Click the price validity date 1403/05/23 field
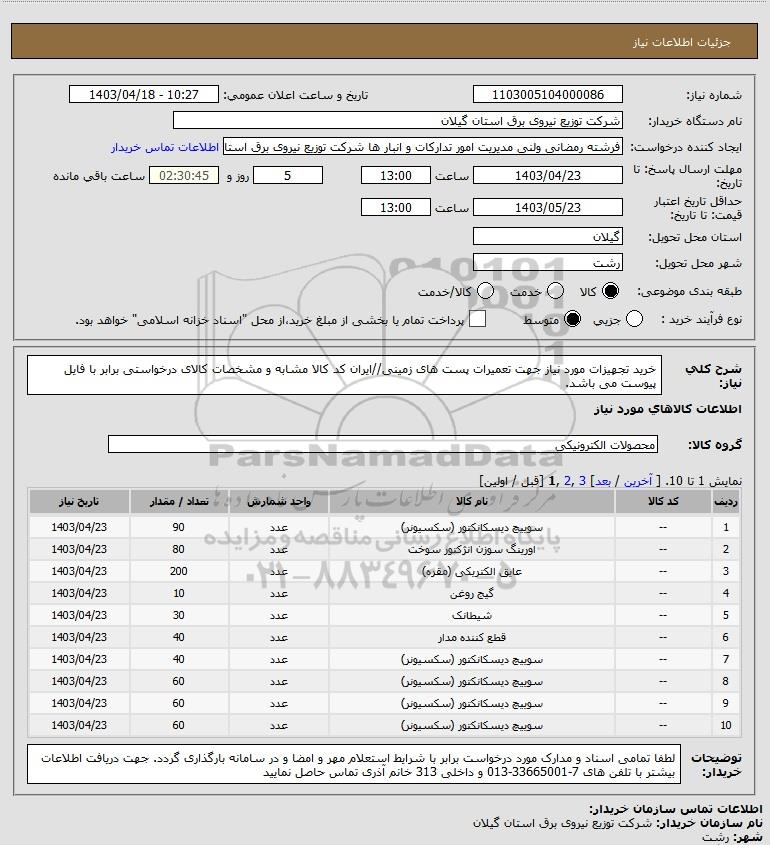770x845 pixels. pyautogui.click(x=547, y=207)
